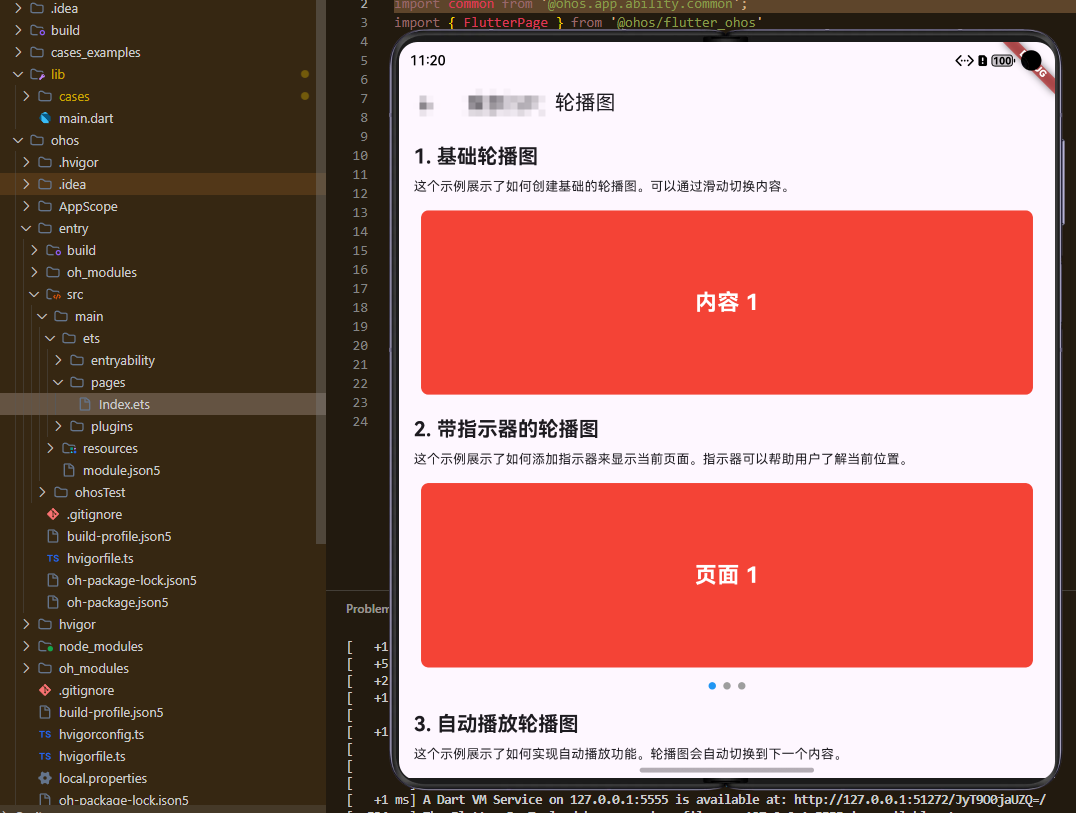
Task: Expand the node_modules folder
Action: tap(24, 646)
